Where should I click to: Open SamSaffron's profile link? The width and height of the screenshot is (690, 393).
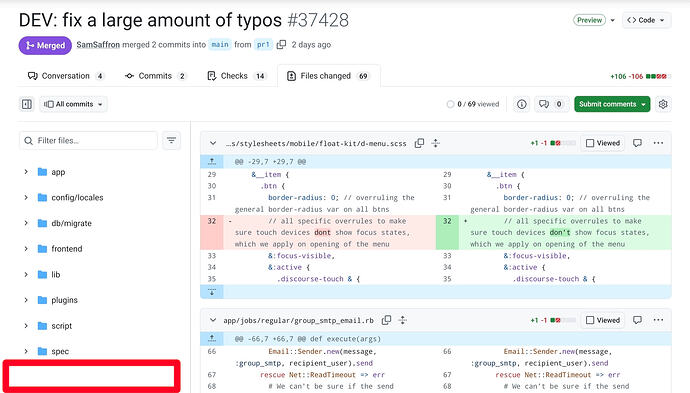pyautogui.click(x=98, y=44)
